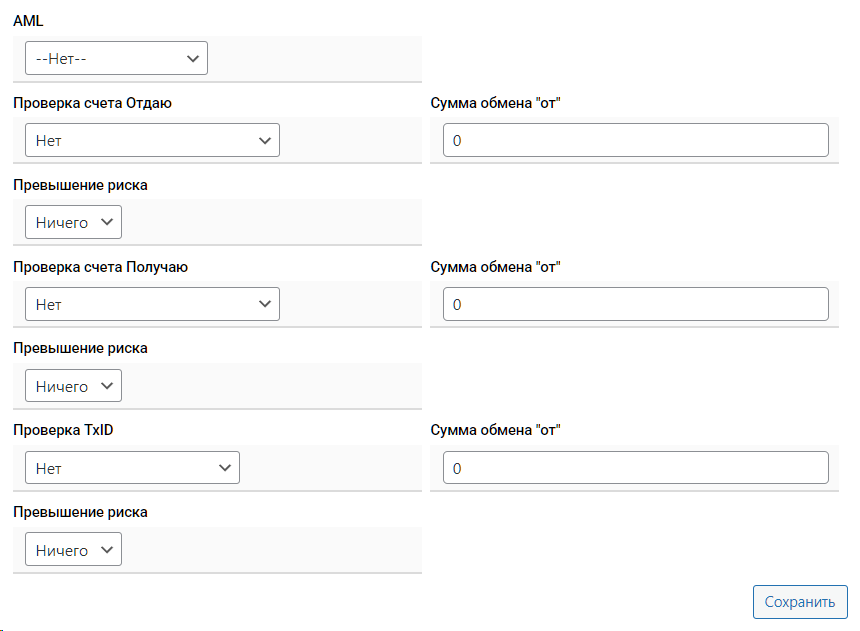860x631 pixels.
Task: Open Превышение риска dropdown below Проверка счета Получаю
Action: tap(73, 386)
